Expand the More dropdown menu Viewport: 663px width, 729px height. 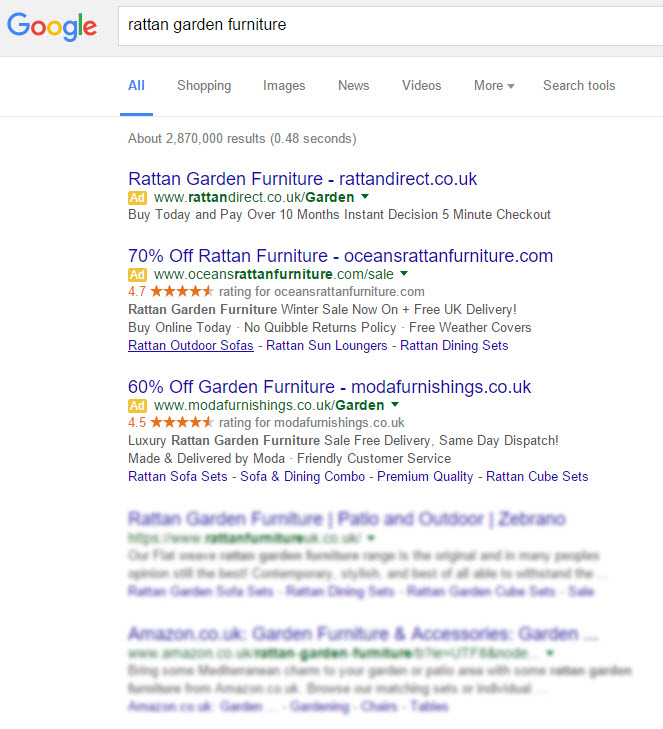[x=494, y=86]
